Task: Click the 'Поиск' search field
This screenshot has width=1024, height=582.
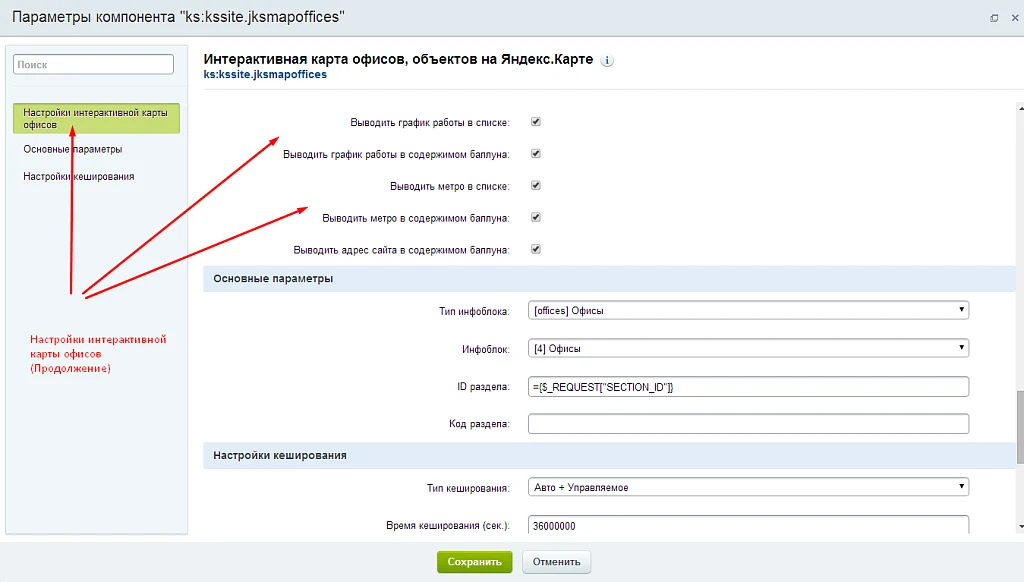Action: [93, 65]
